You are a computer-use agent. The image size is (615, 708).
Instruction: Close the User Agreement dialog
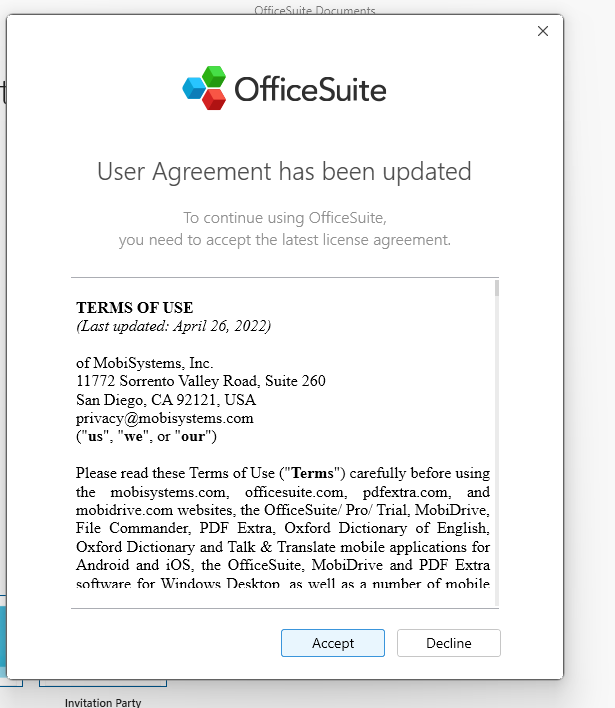pyautogui.click(x=543, y=31)
